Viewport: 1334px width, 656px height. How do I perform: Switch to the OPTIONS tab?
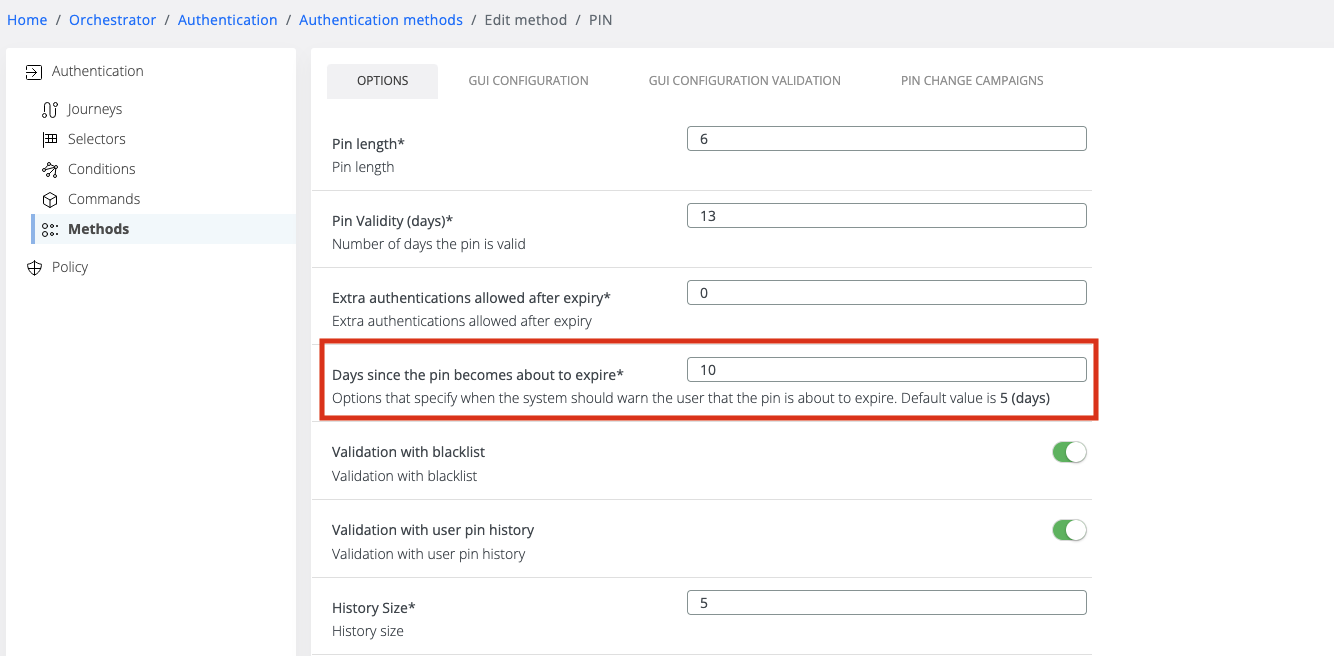pos(382,80)
